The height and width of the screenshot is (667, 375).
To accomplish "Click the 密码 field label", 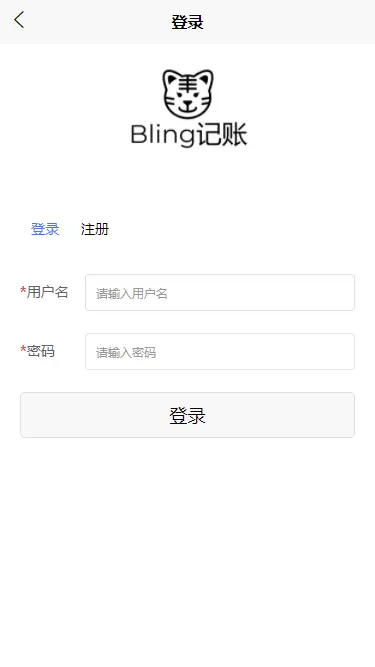I will [41, 351].
